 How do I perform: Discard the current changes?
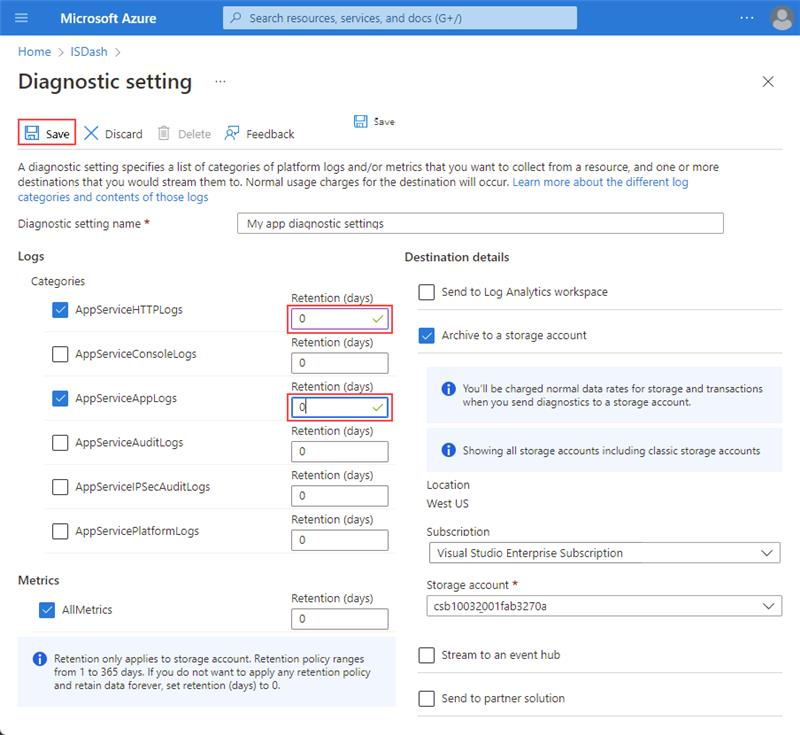pyautogui.click(x=114, y=133)
